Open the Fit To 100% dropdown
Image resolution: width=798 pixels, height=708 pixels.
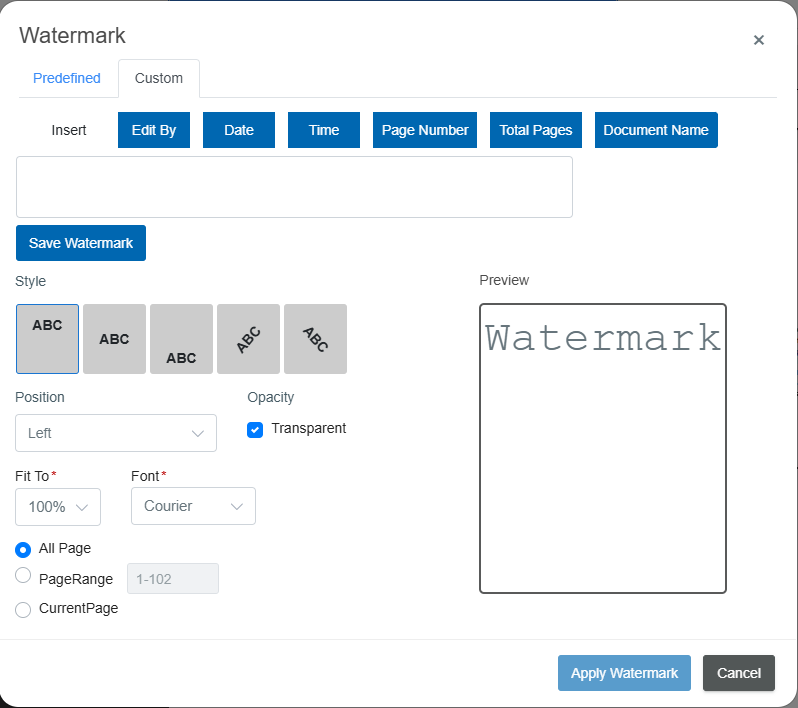[58, 507]
